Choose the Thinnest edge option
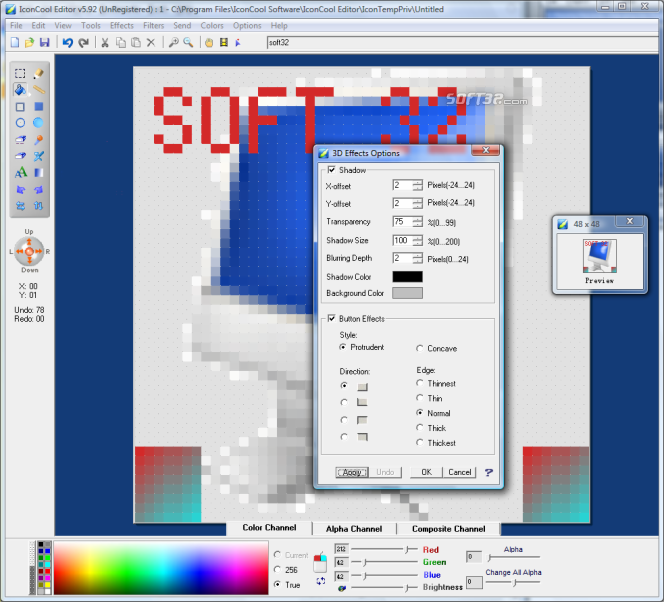Screen dimensions: 664x602 point(420,383)
